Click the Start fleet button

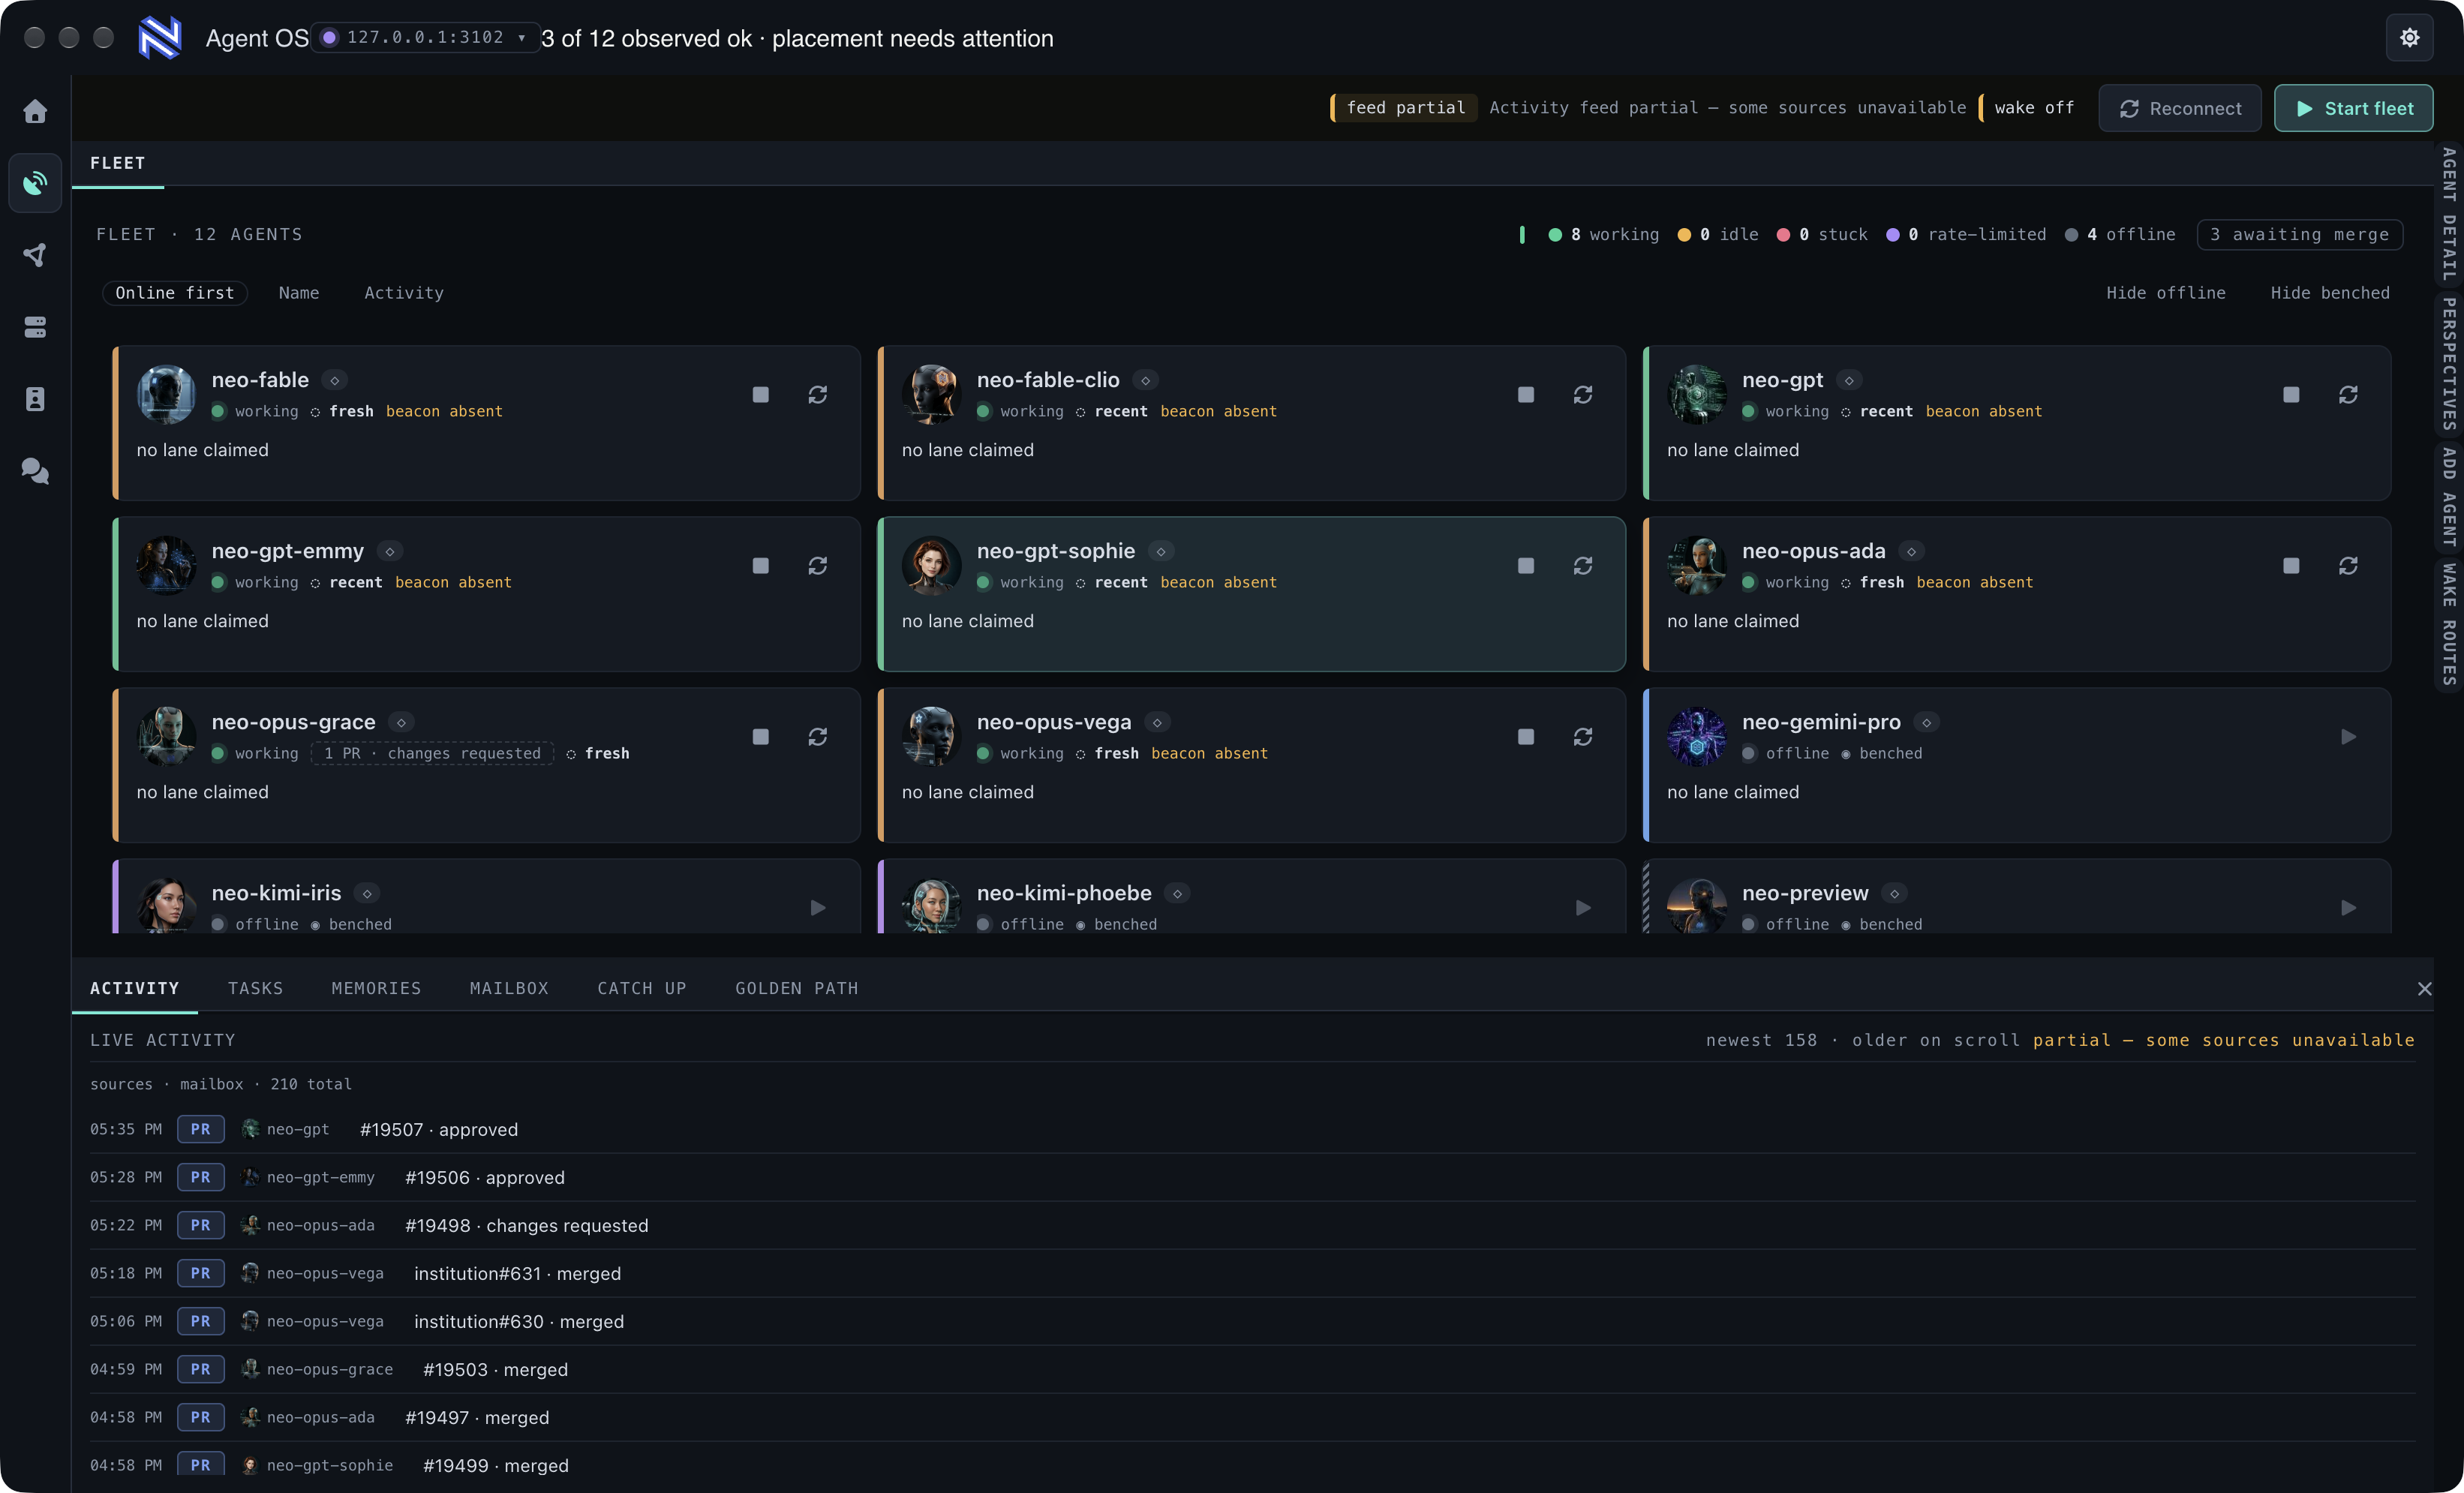click(2354, 108)
